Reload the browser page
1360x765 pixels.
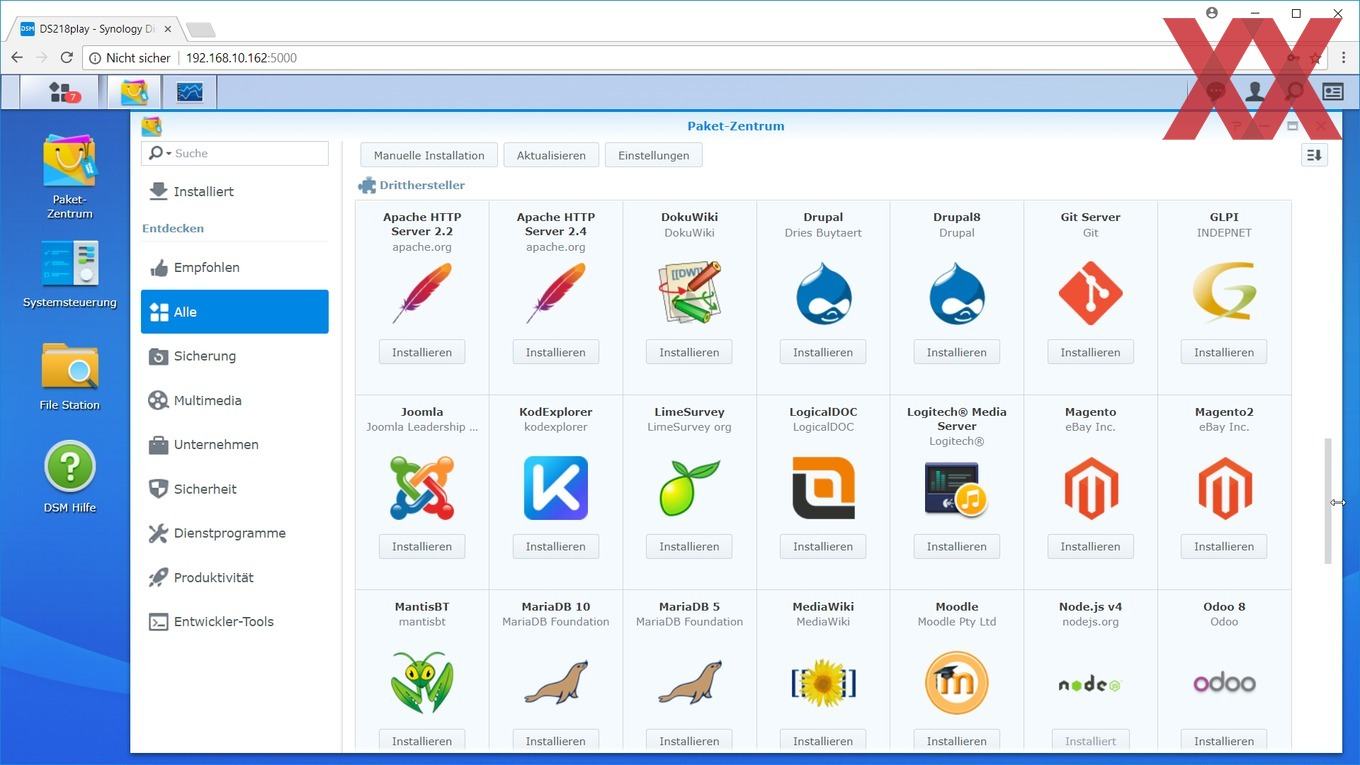tap(67, 58)
